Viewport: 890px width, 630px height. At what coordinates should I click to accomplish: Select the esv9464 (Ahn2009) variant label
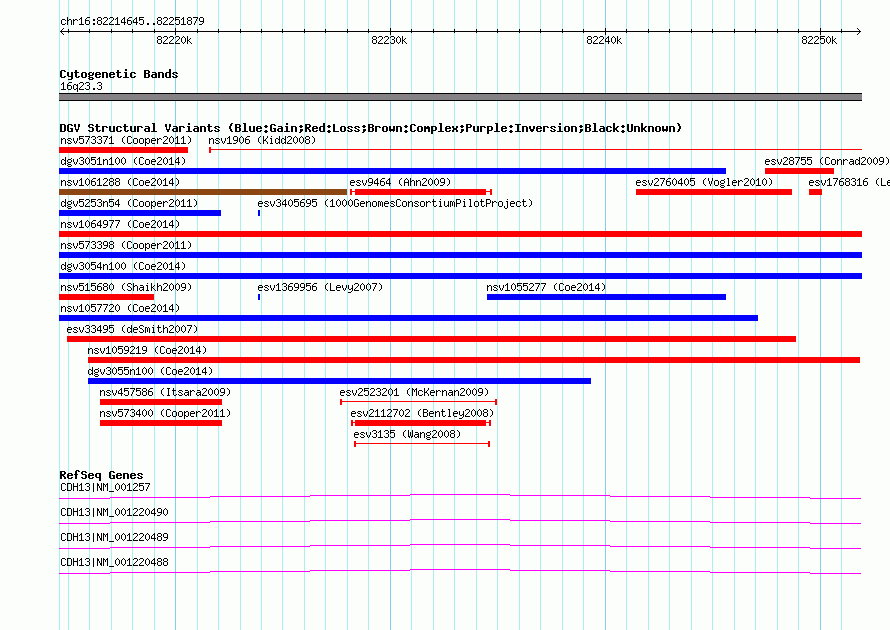pos(400,182)
